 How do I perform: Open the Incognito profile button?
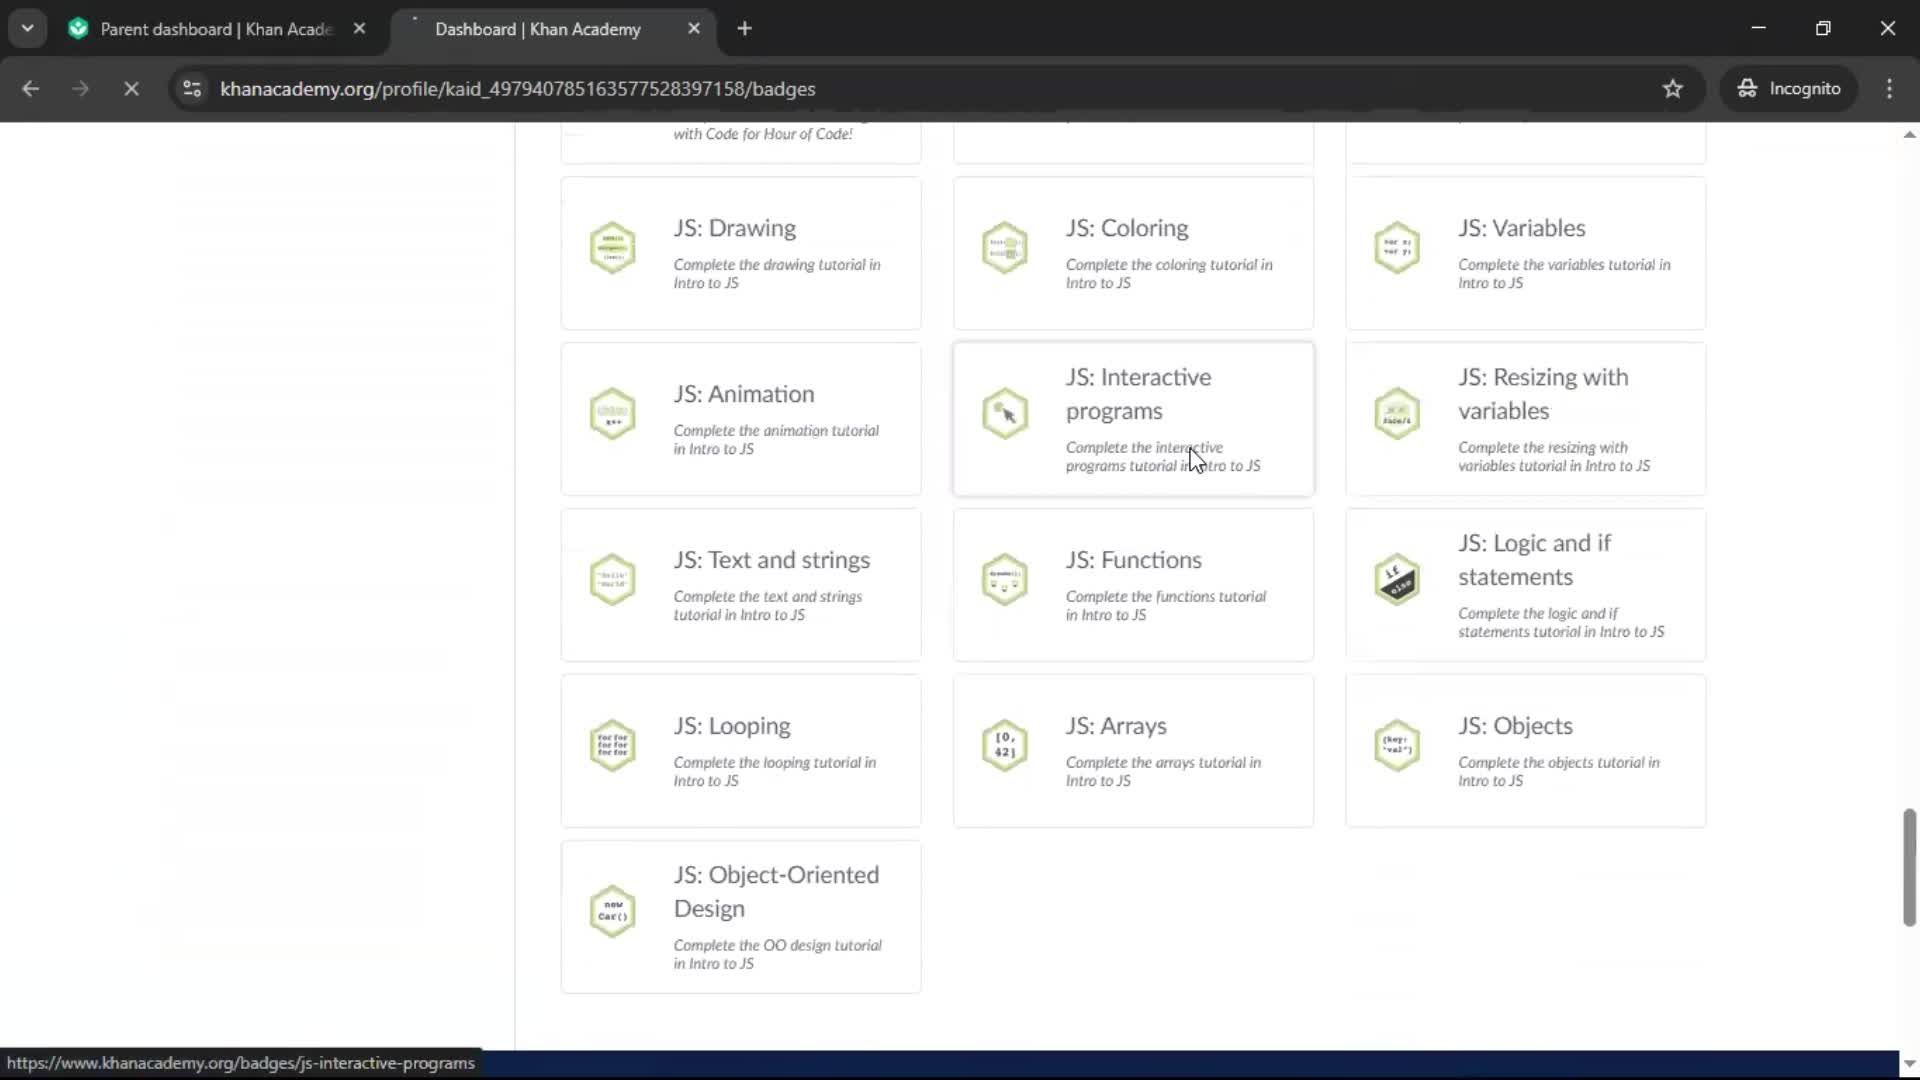point(1788,88)
